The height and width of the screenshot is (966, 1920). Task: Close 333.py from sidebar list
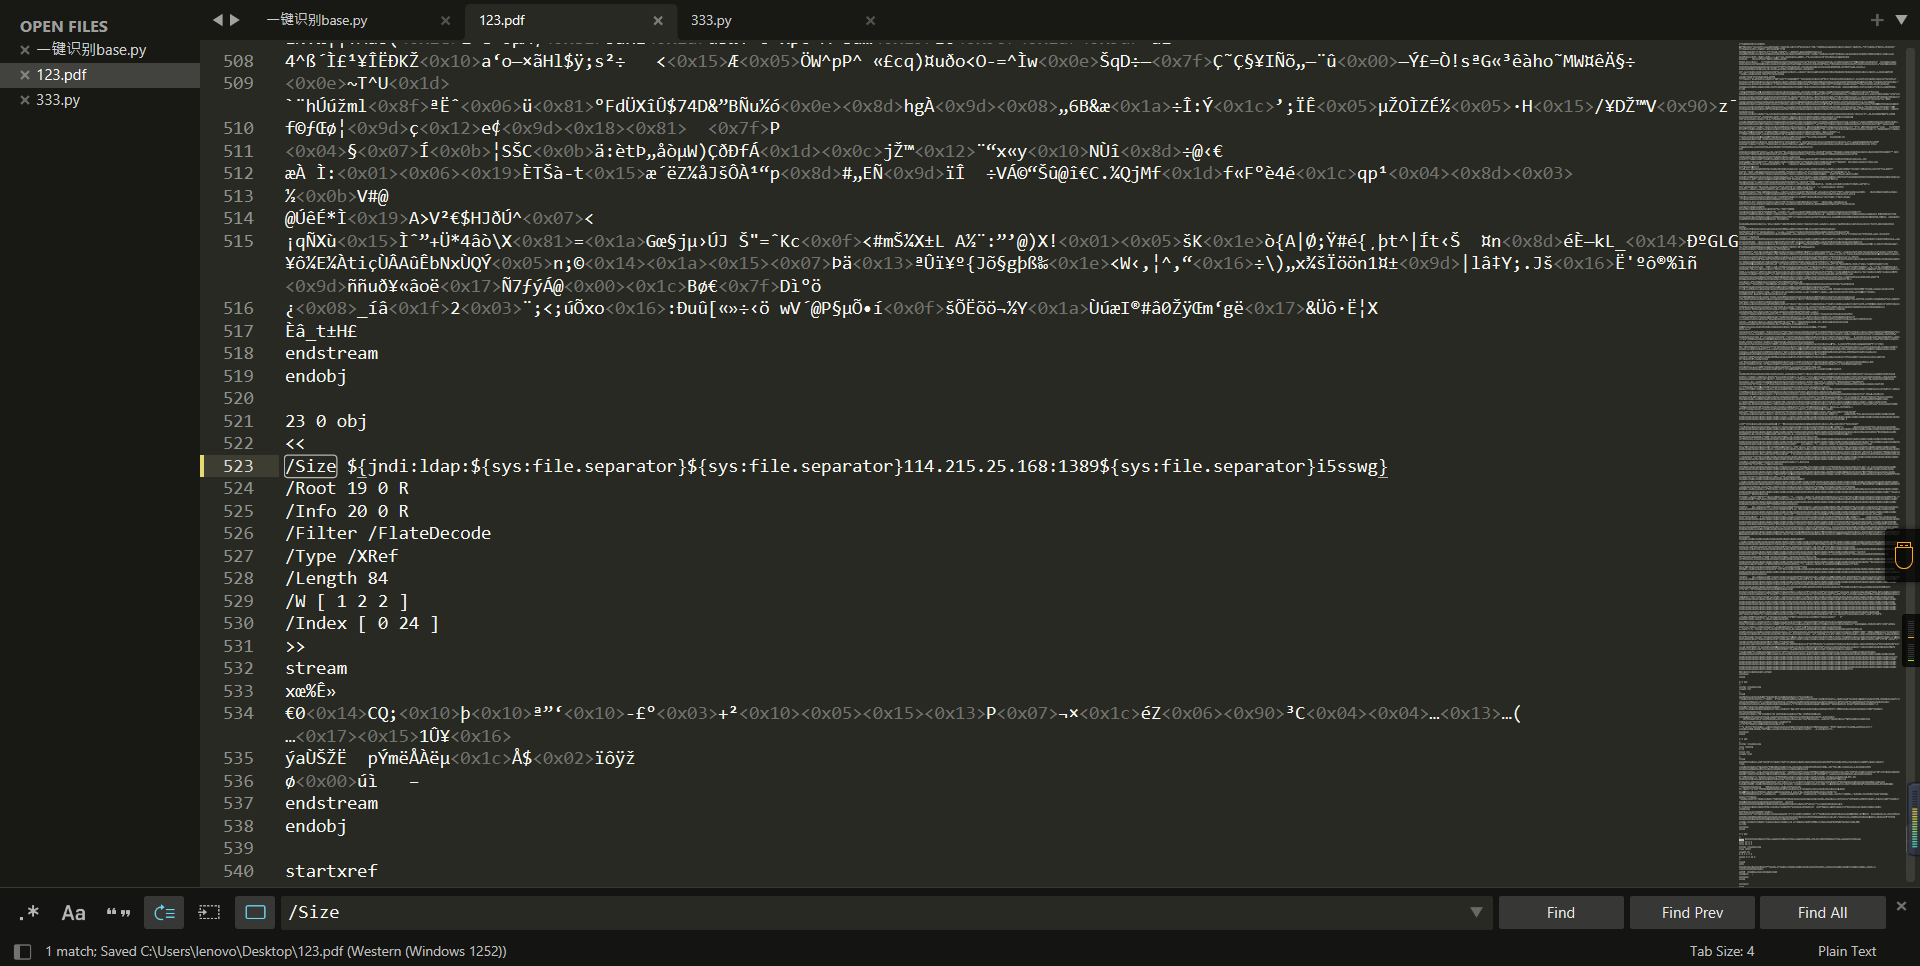(x=25, y=99)
